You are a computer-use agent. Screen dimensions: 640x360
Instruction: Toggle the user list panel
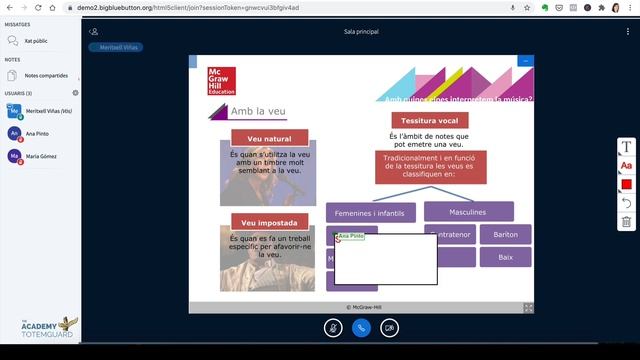click(93, 31)
